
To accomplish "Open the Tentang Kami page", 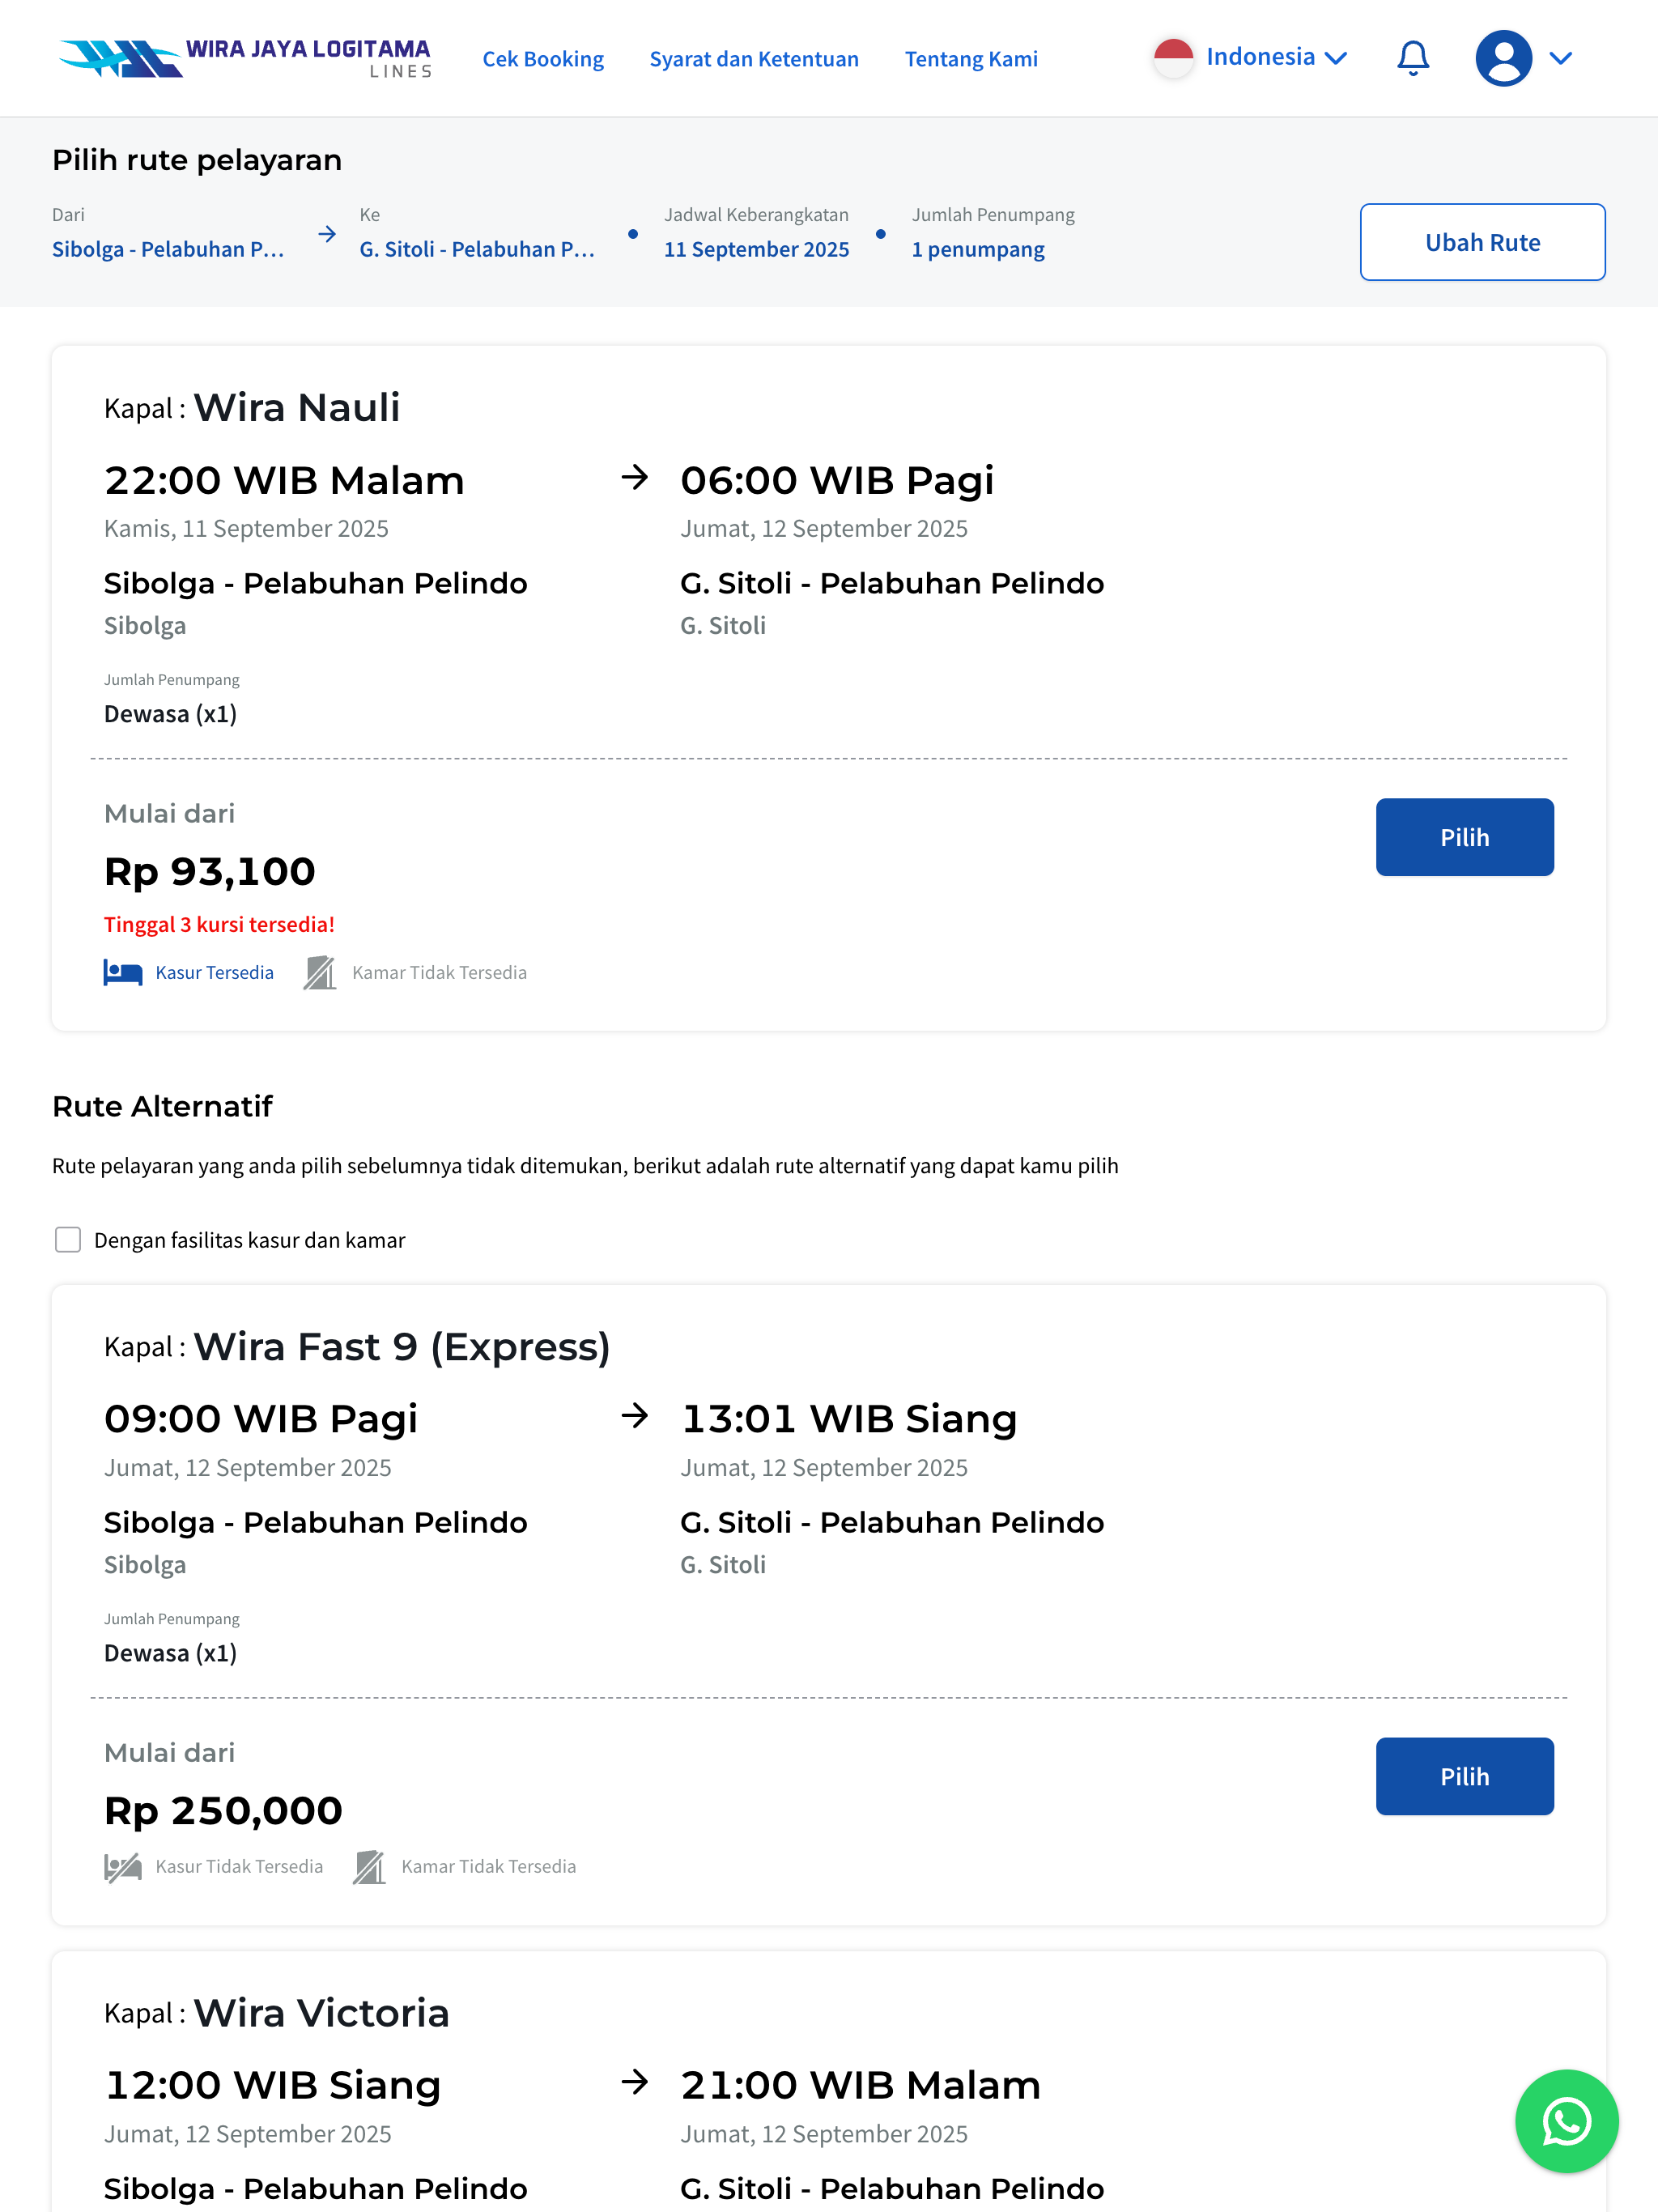I will pyautogui.click(x=971, y=59).
